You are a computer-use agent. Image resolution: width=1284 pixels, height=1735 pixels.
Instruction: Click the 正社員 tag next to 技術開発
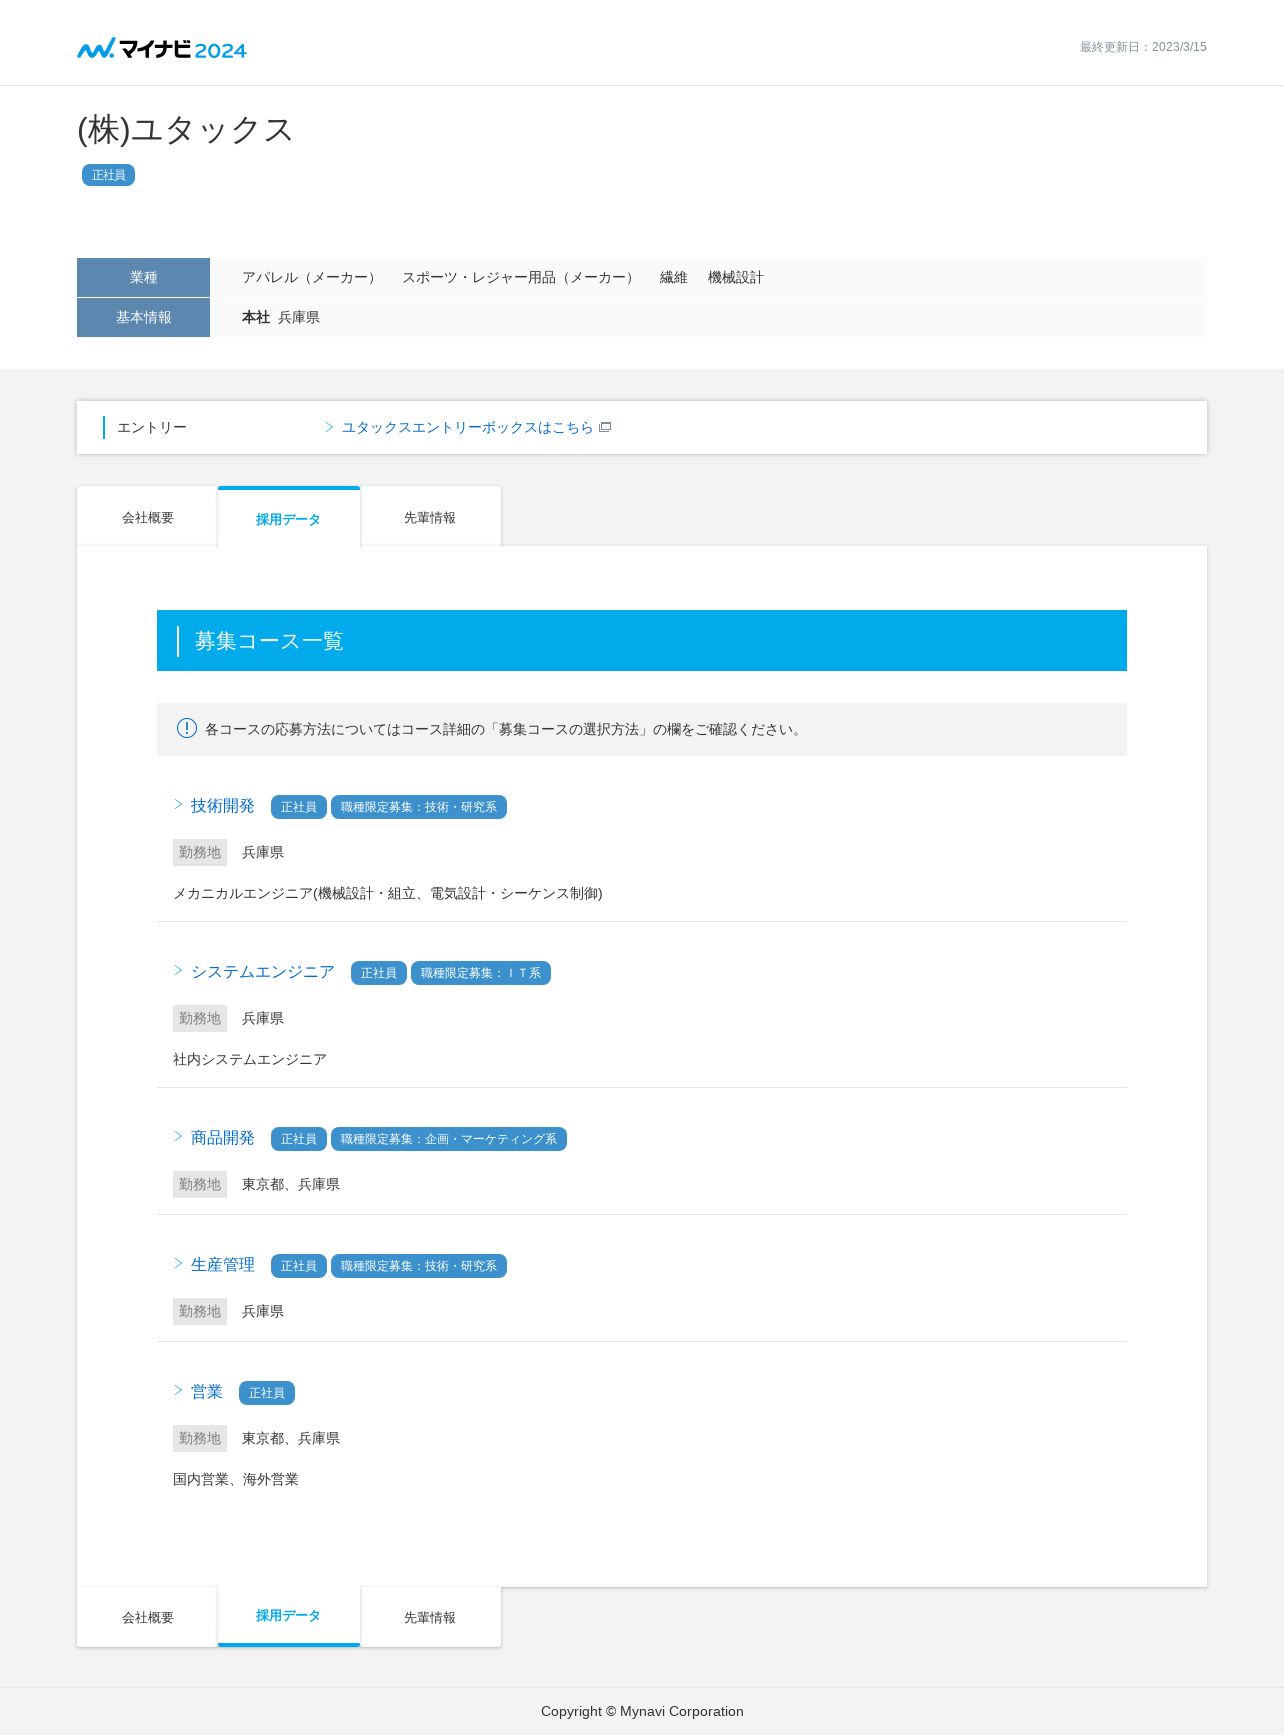click(x=298, y=807)
